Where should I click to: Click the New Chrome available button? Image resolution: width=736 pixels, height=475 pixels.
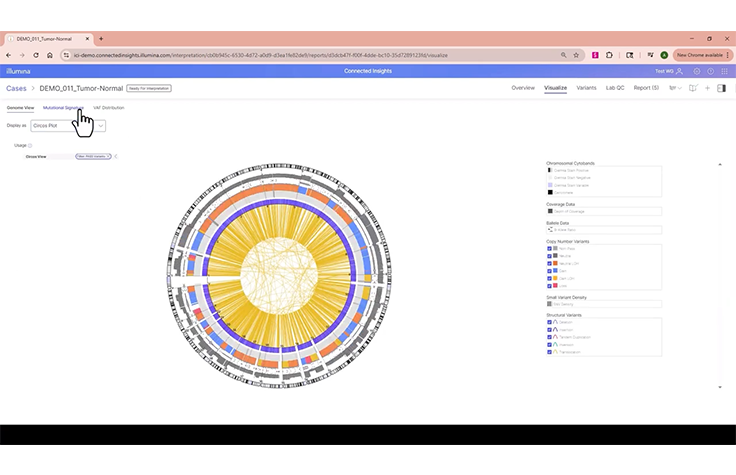click(x=699, y=54)
